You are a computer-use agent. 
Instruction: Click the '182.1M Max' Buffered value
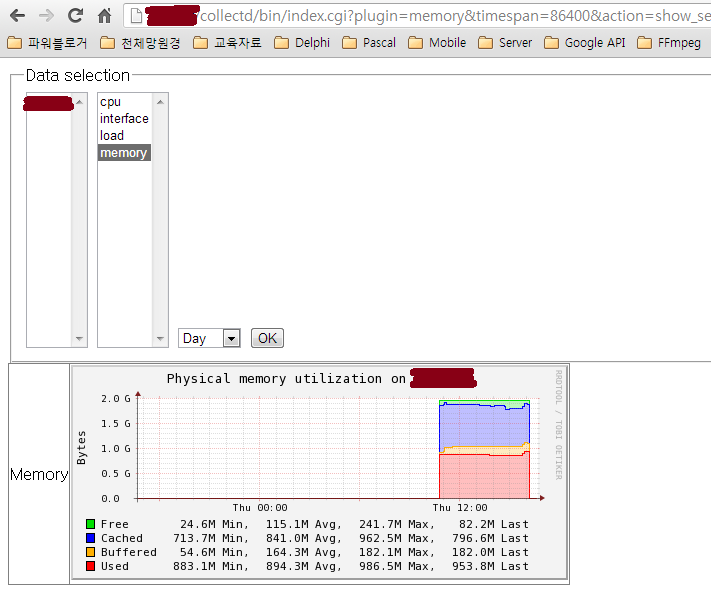click(397, 552)
